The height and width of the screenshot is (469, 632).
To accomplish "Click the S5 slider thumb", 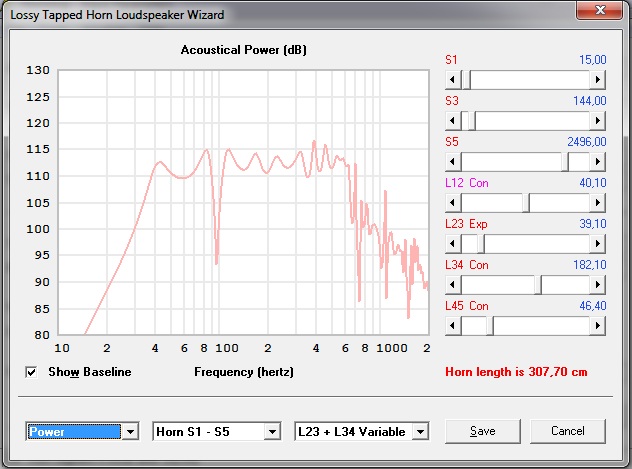I will (564, 162).
